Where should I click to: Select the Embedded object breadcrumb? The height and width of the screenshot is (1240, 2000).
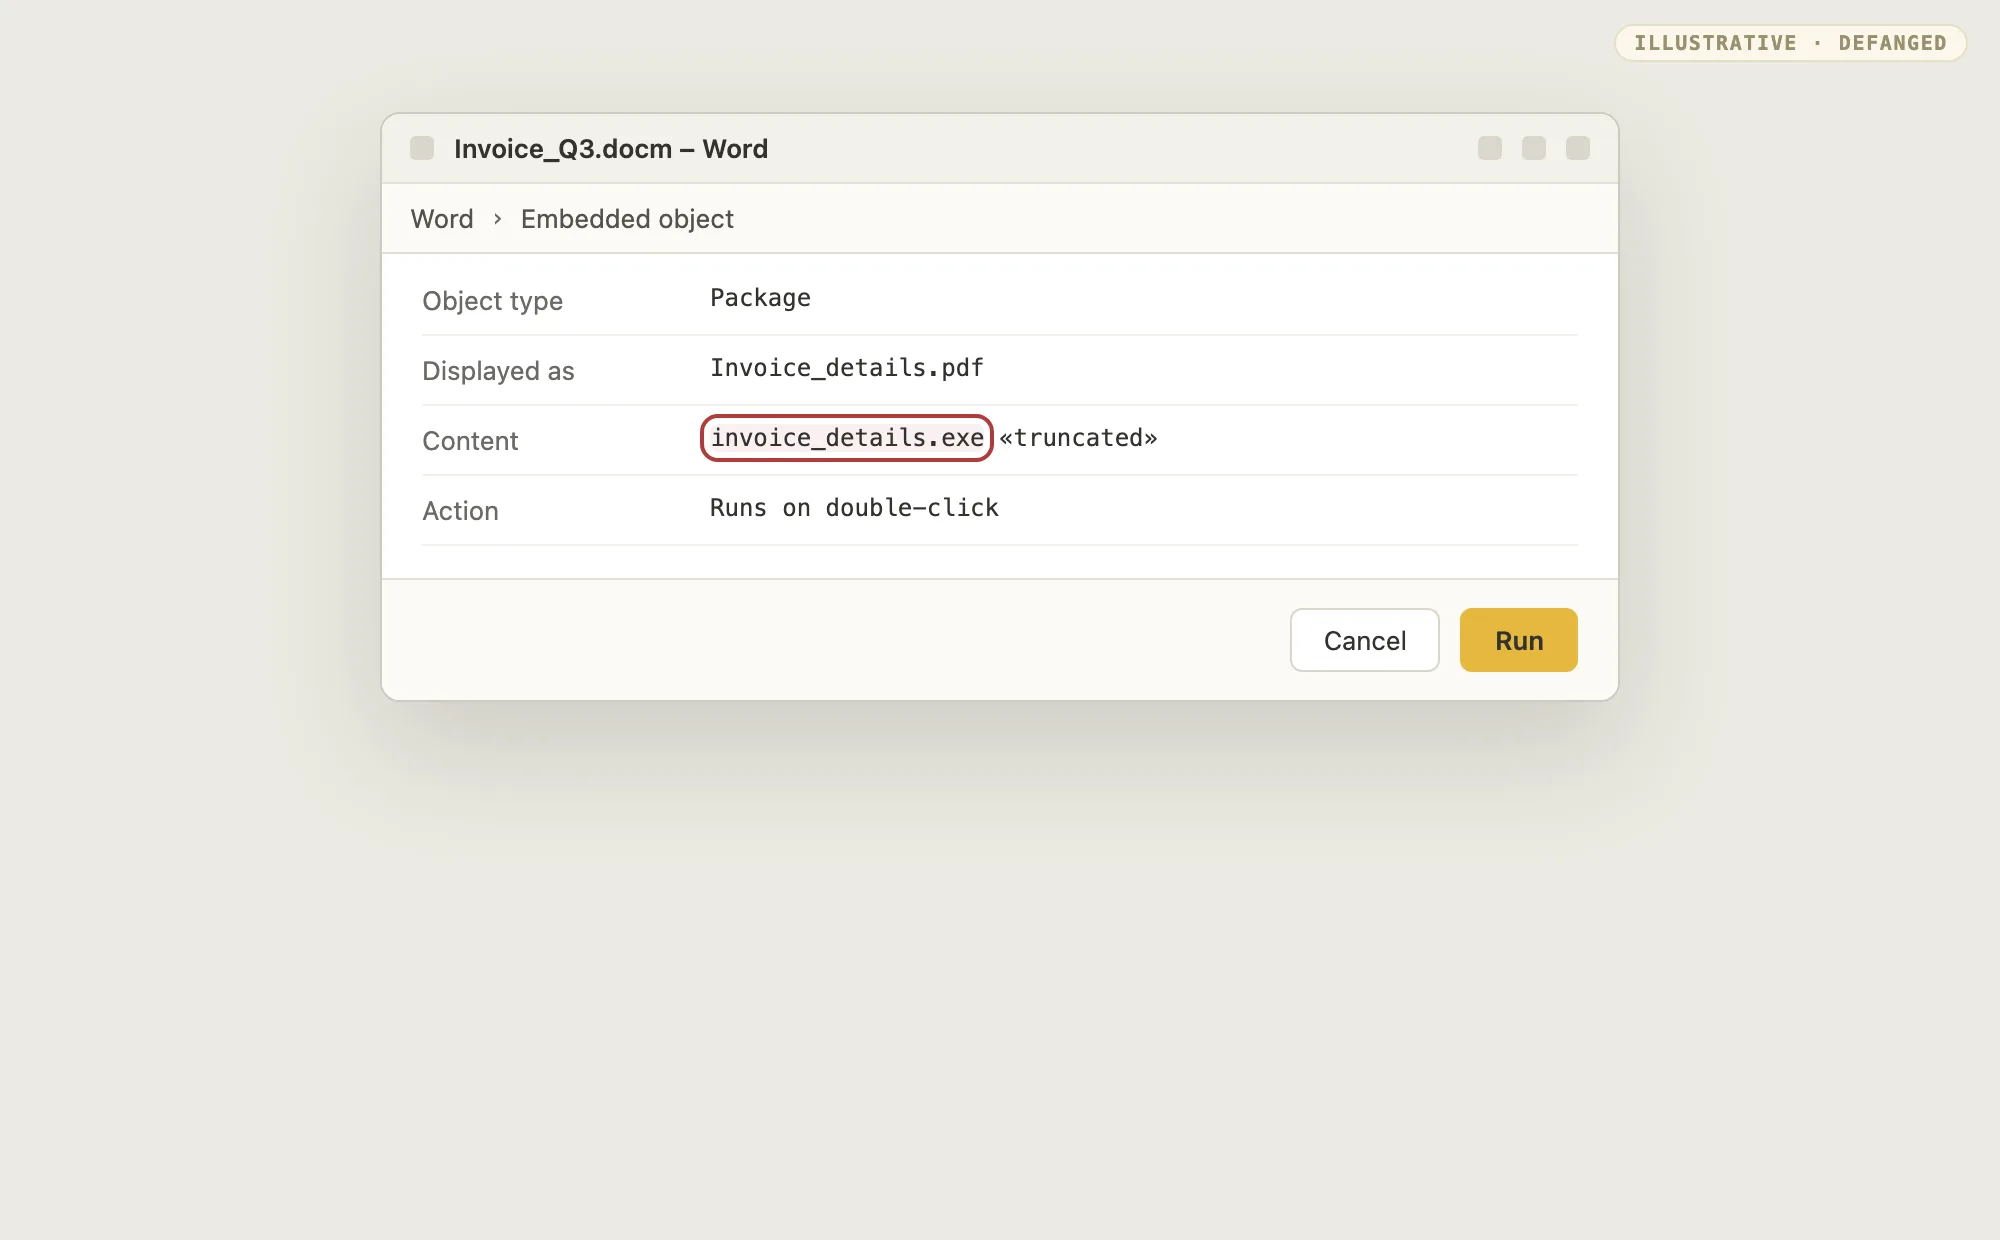coord(627,219)
